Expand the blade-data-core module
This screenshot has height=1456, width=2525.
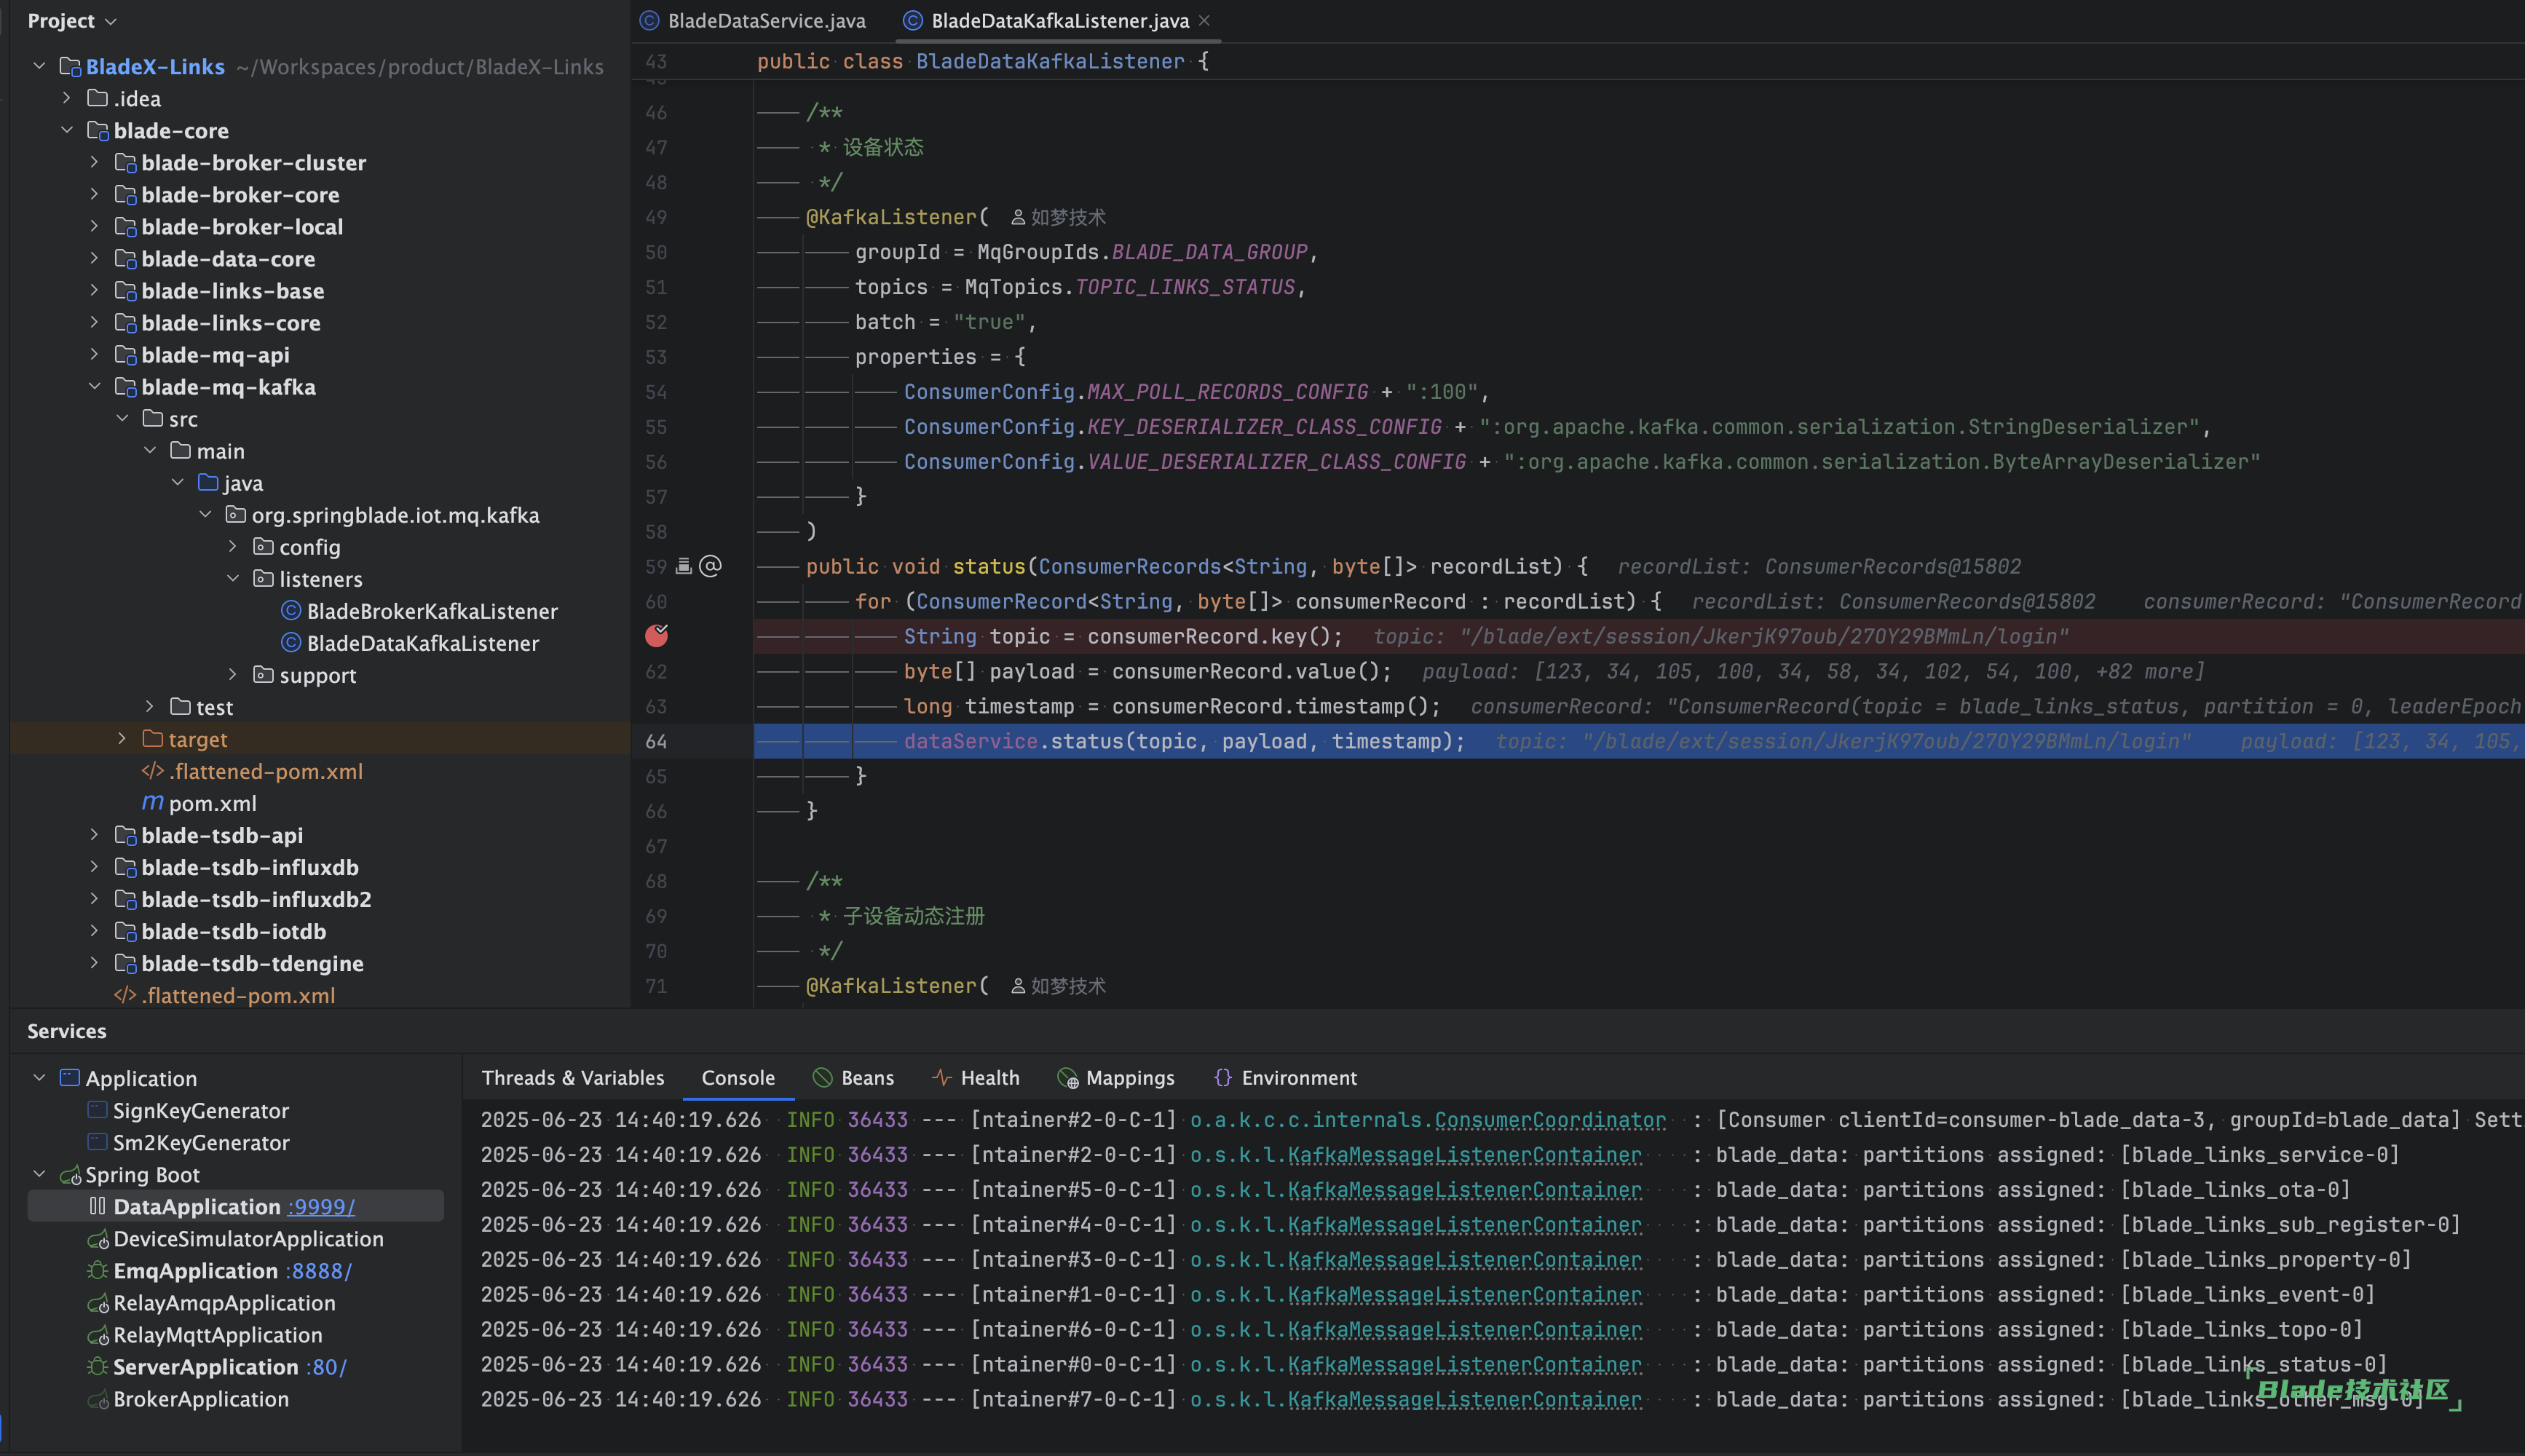(x=94, y=258)
